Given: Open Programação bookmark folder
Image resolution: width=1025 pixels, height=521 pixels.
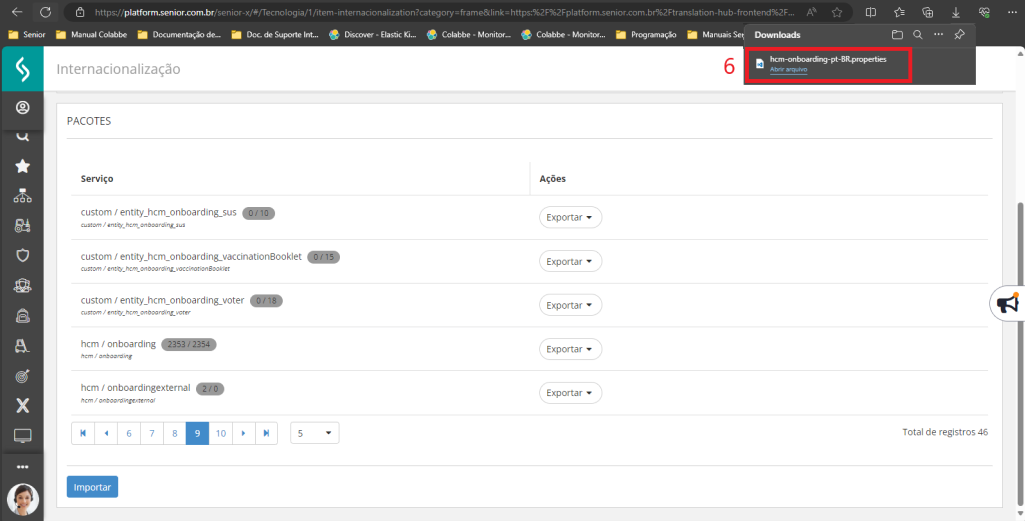Looking at the screenshot, I should (x=645, y=35).
